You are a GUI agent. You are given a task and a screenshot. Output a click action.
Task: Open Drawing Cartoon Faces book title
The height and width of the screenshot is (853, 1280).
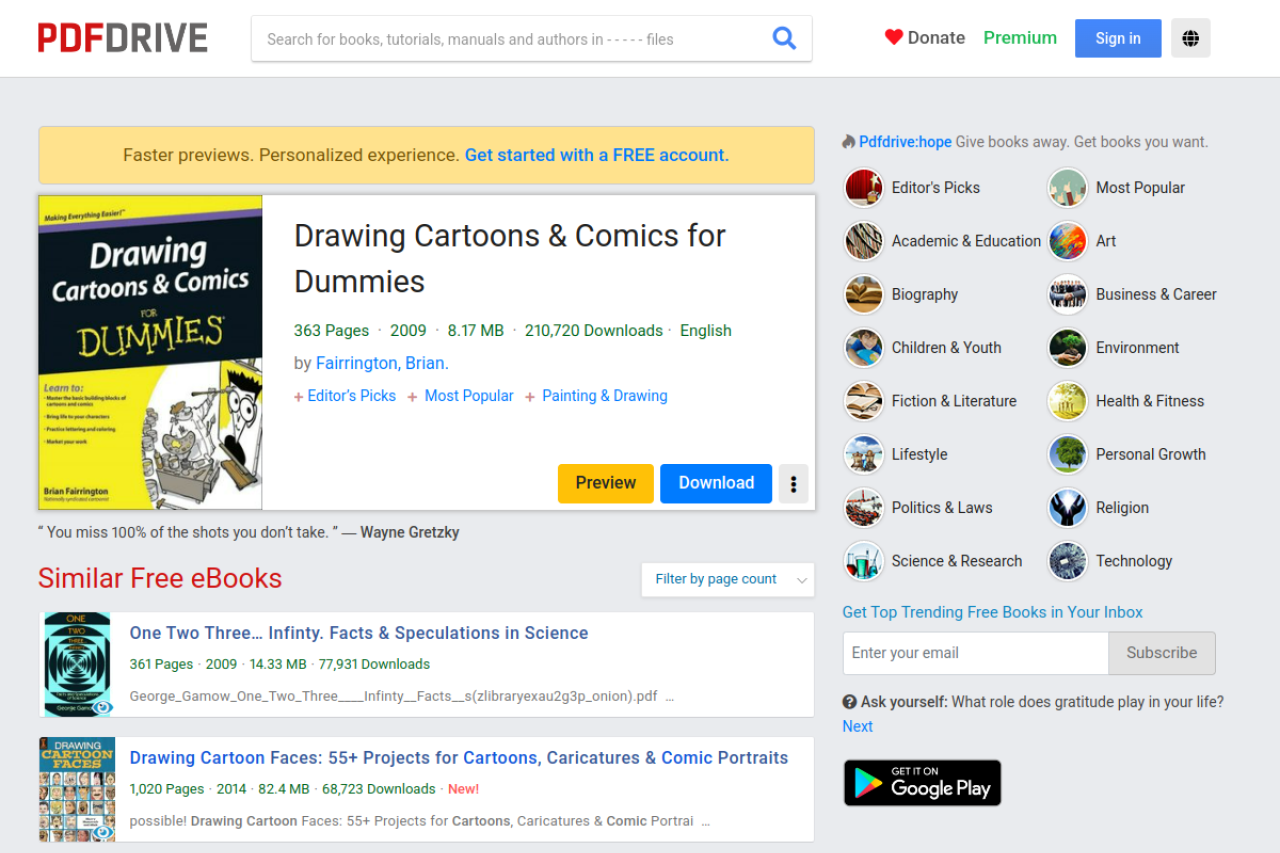[x=459, y=758]
